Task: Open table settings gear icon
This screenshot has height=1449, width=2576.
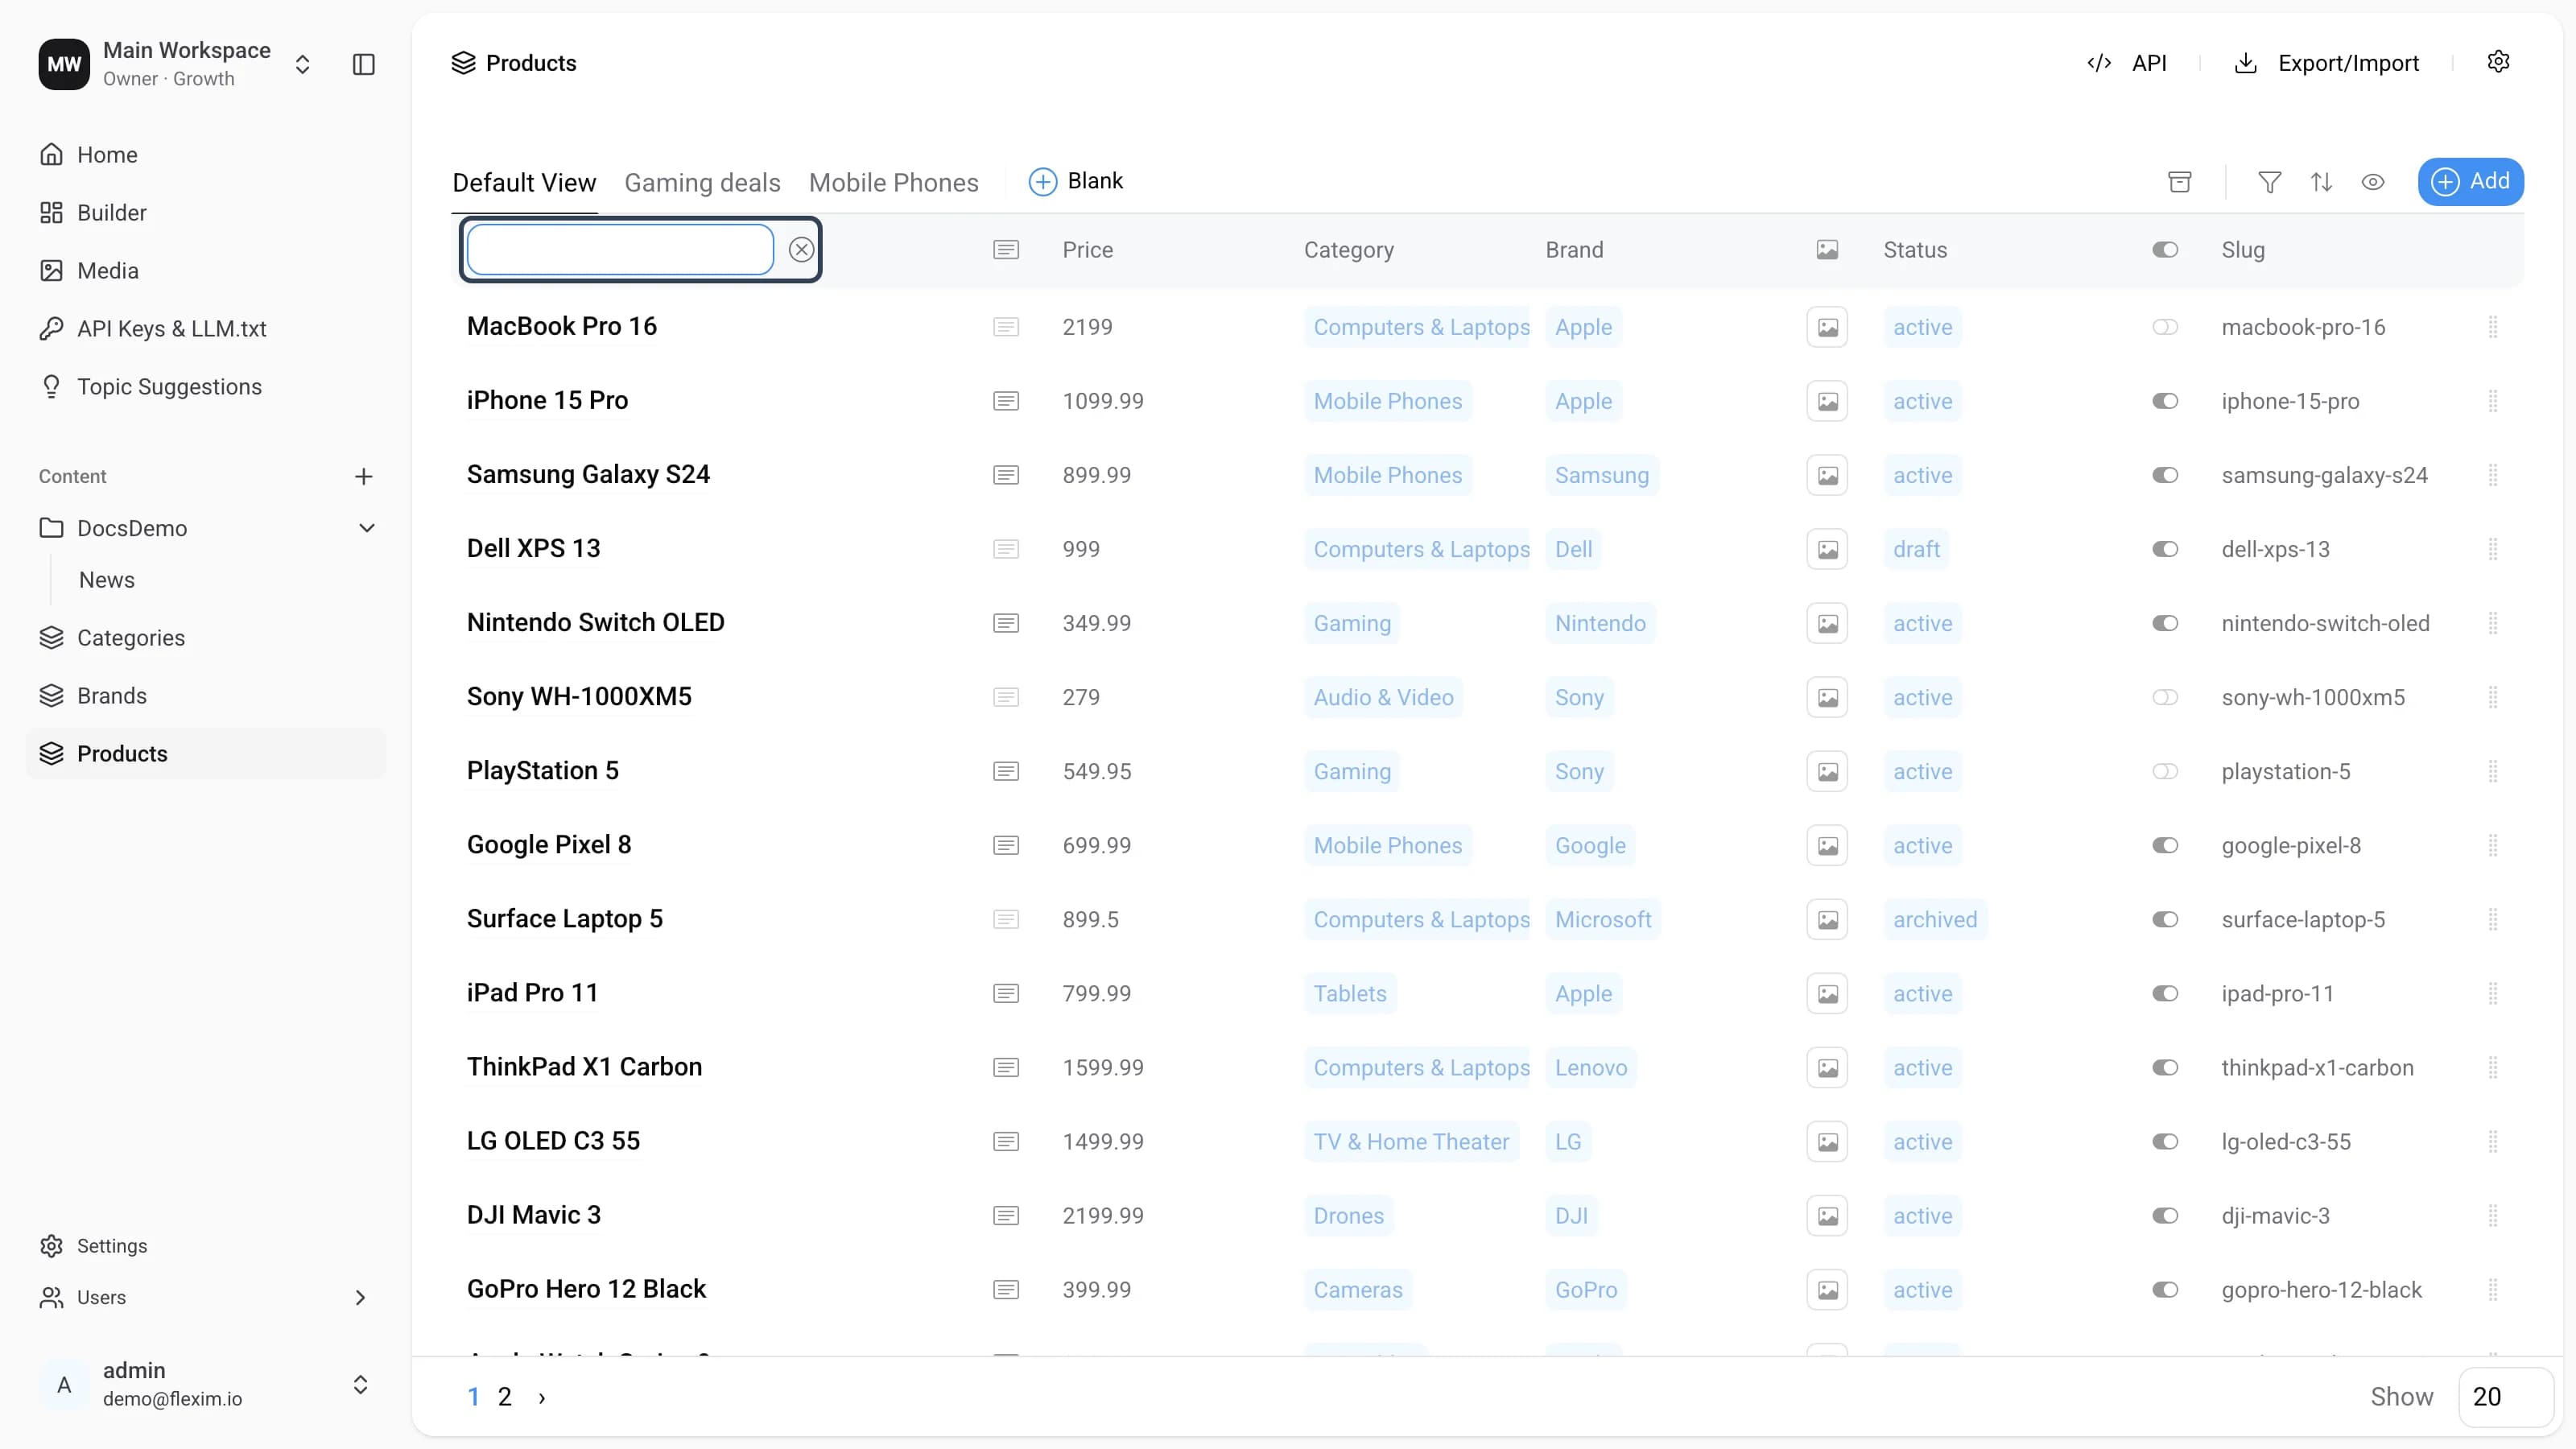Action: click(2498, 62)
